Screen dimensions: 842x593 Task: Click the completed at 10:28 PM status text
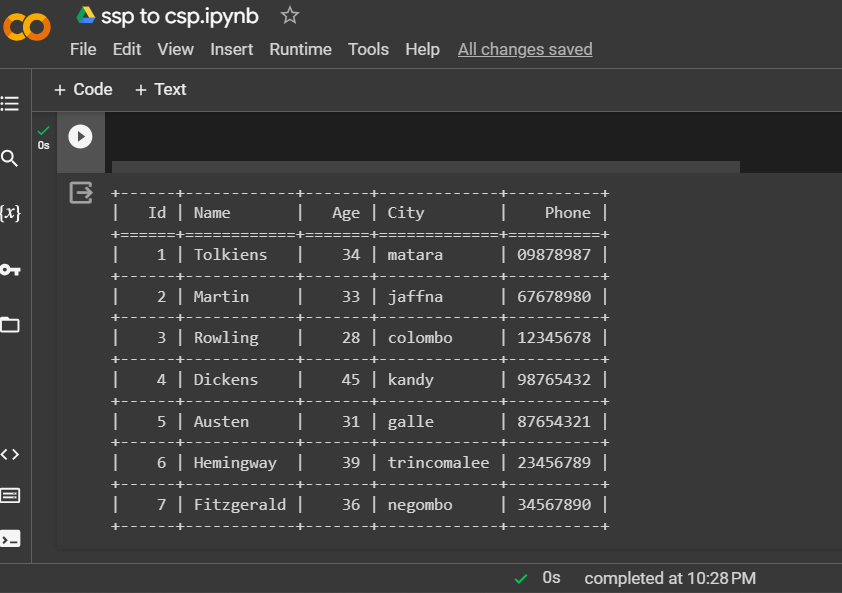(670, 578)
